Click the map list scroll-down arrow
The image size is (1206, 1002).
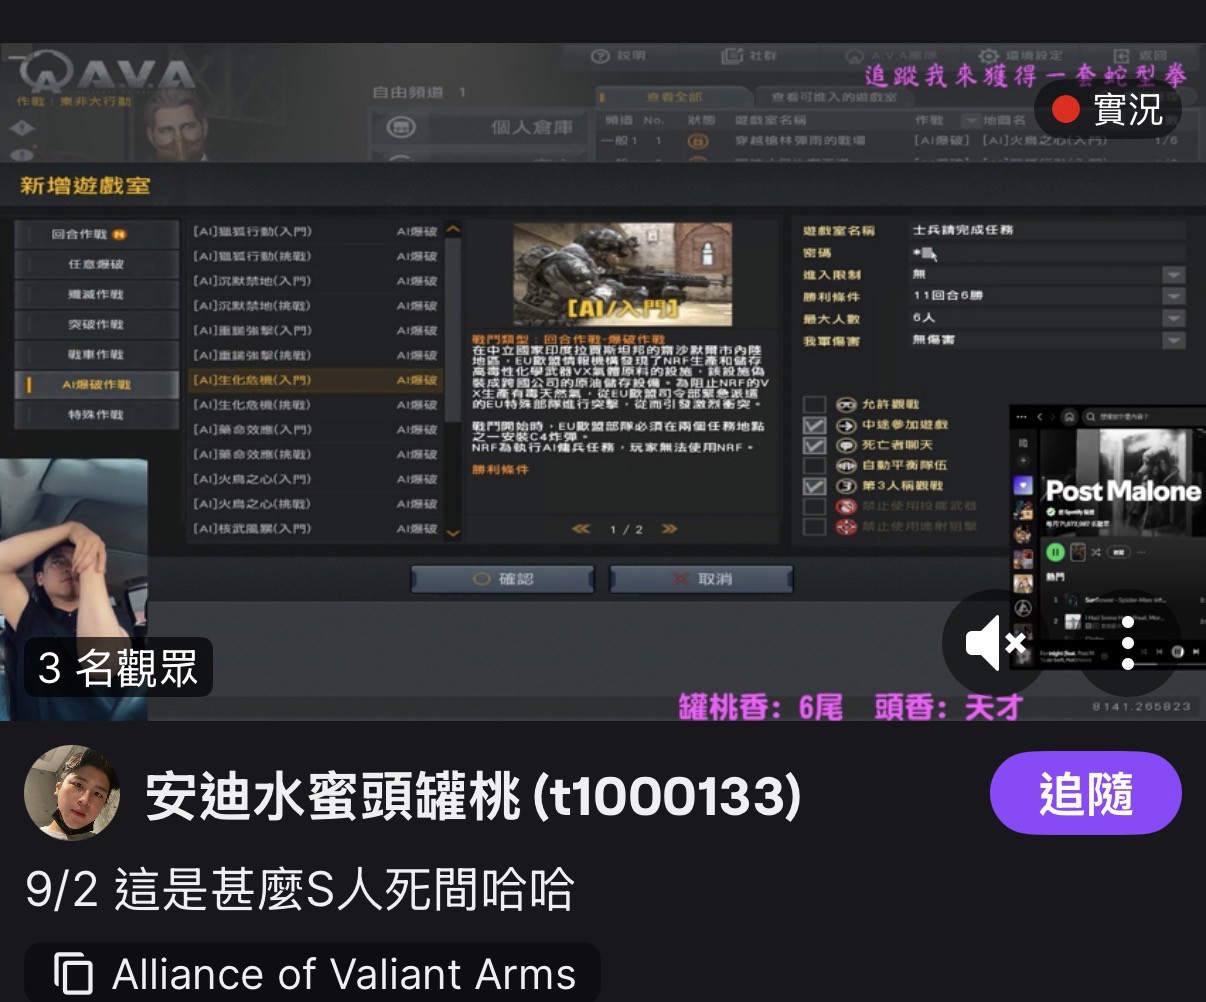coord(453,533)
